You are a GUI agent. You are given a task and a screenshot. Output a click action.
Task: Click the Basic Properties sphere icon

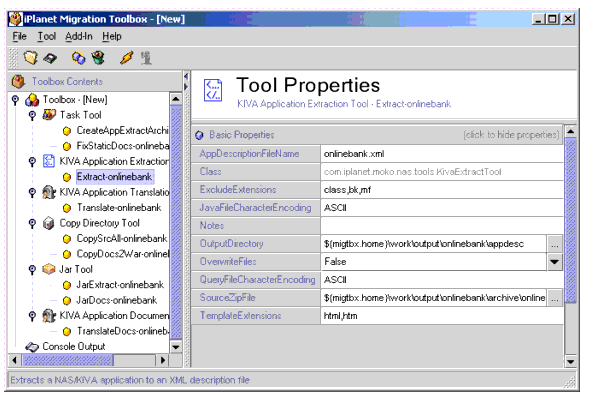coord(199,135)
